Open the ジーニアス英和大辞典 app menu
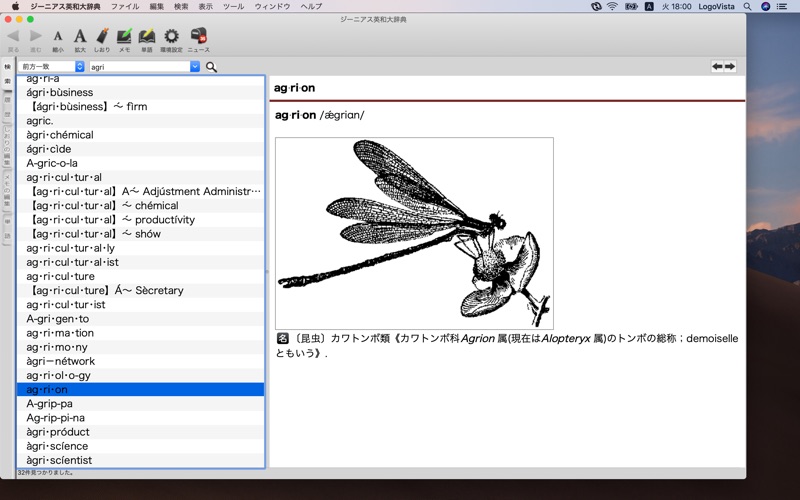 pos(65,6)
